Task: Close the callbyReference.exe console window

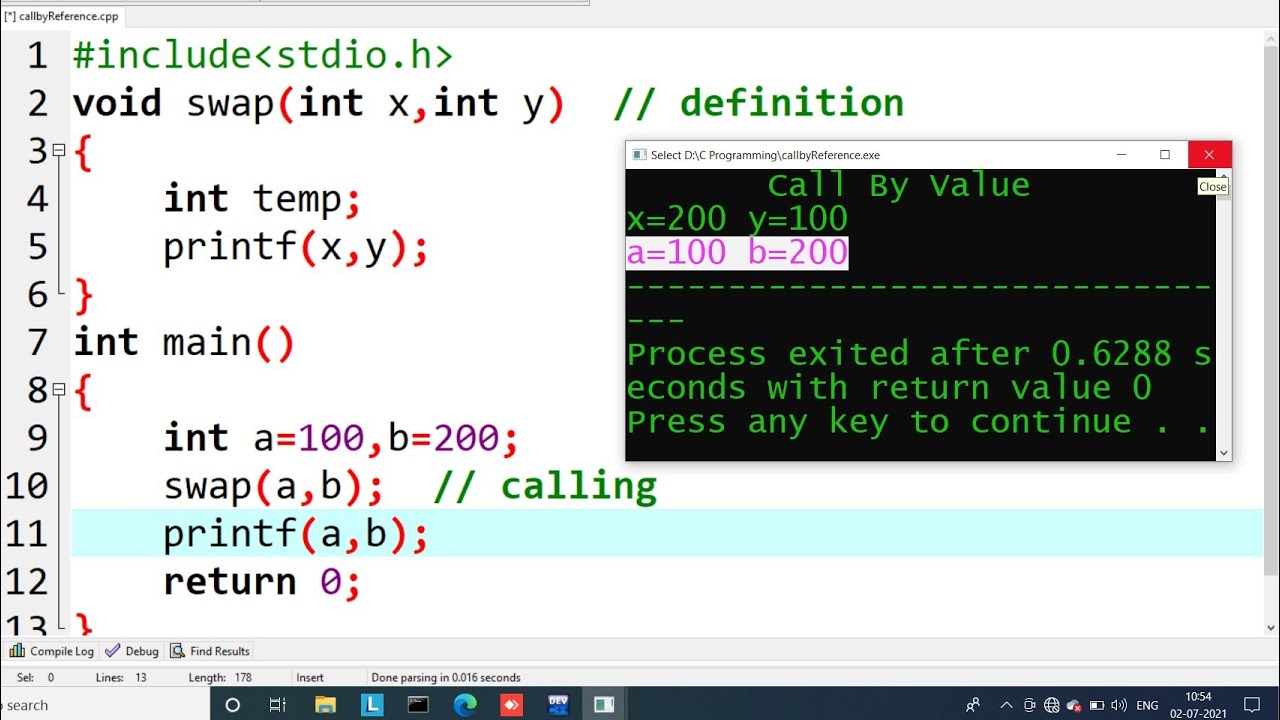Action: [x=1209, y=154]
